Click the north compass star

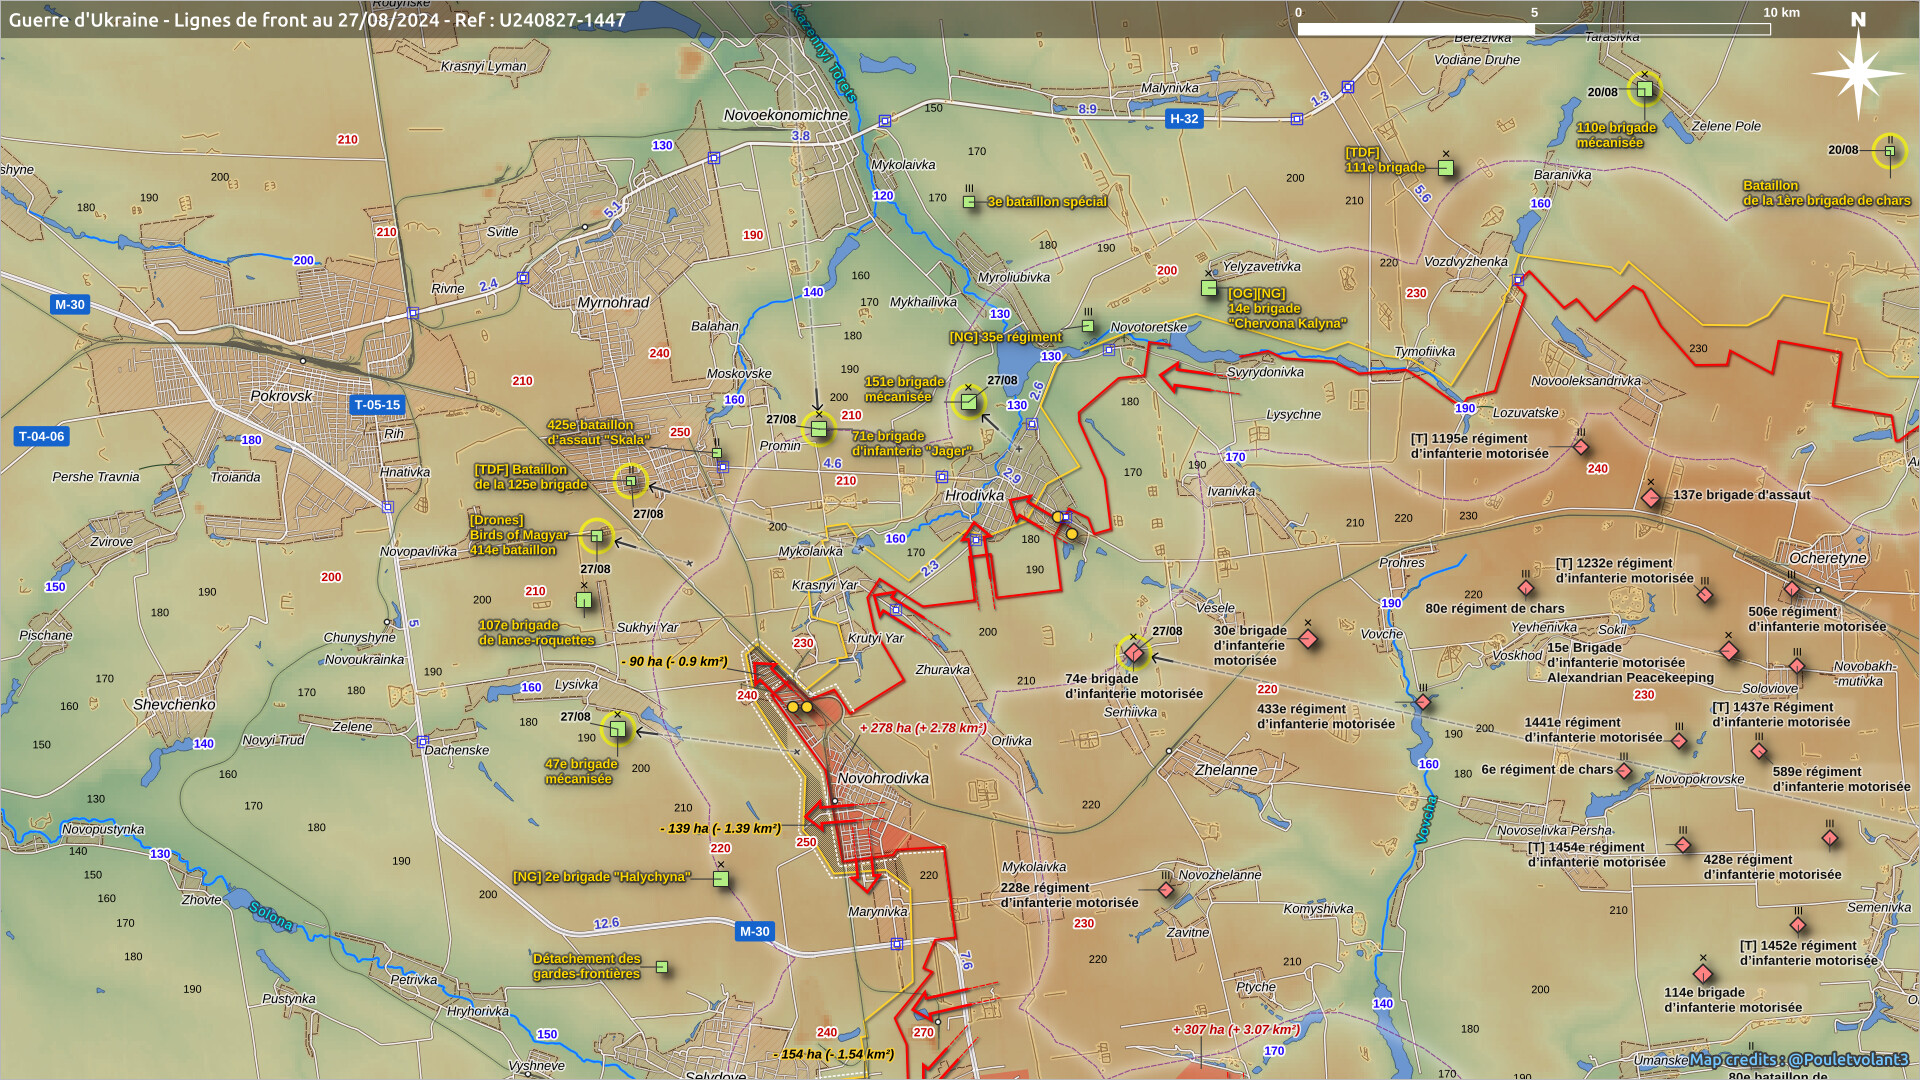point(1858,72)
